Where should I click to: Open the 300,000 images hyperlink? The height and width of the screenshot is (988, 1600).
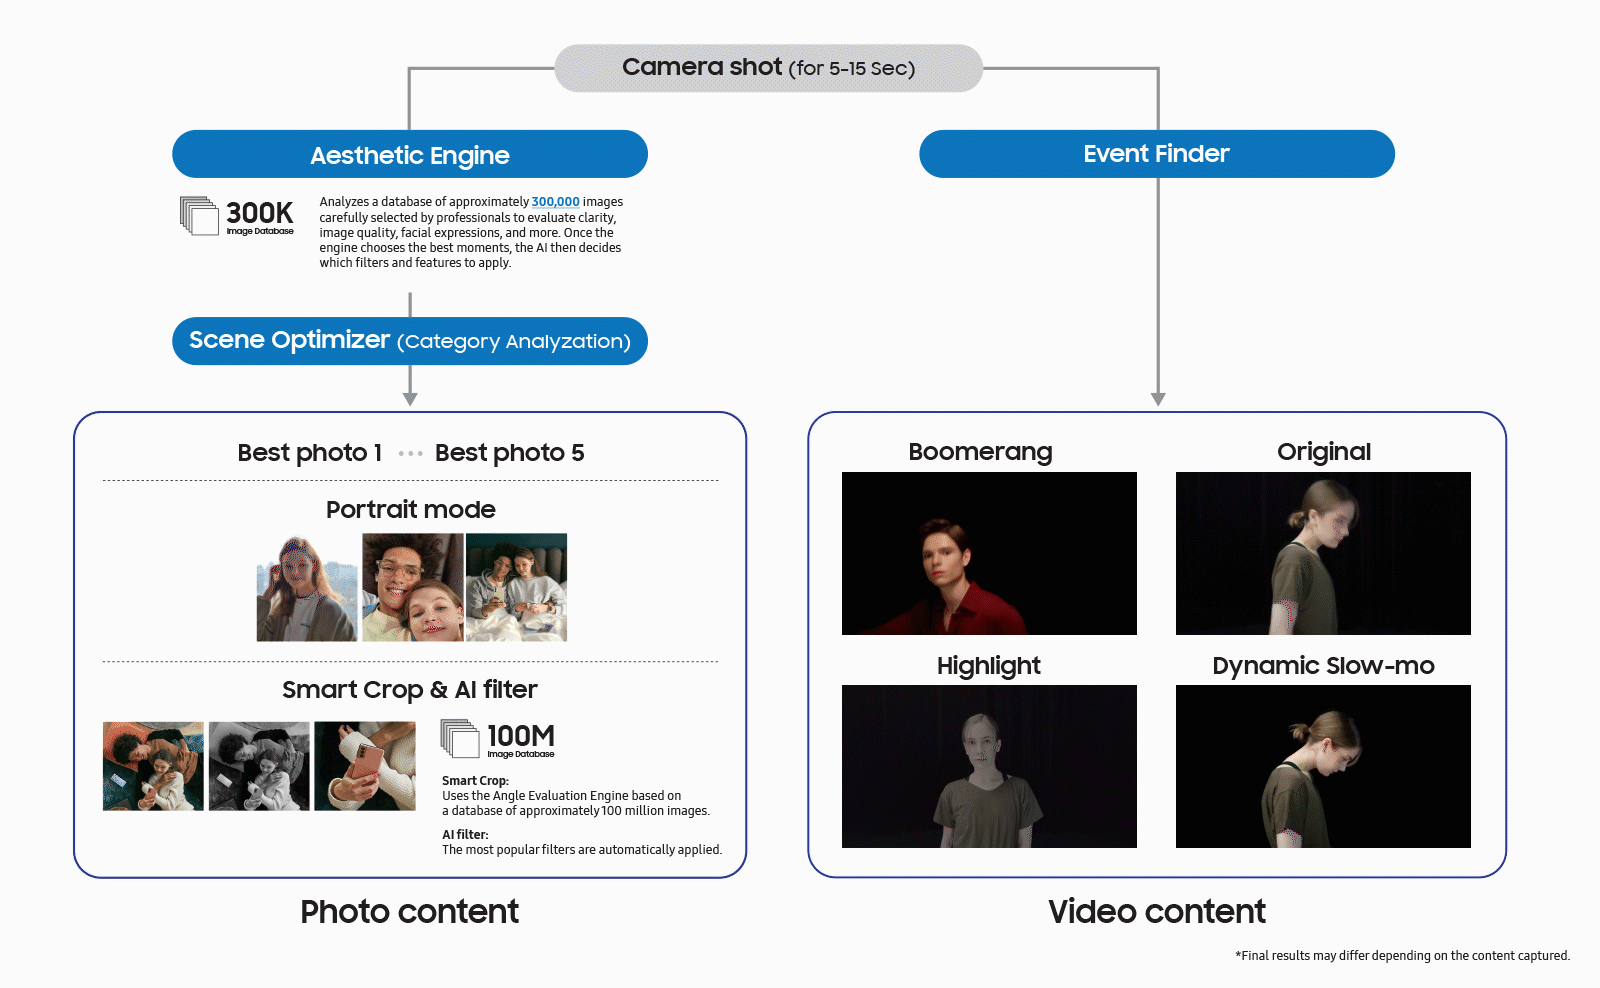click(x=555, y=201)
